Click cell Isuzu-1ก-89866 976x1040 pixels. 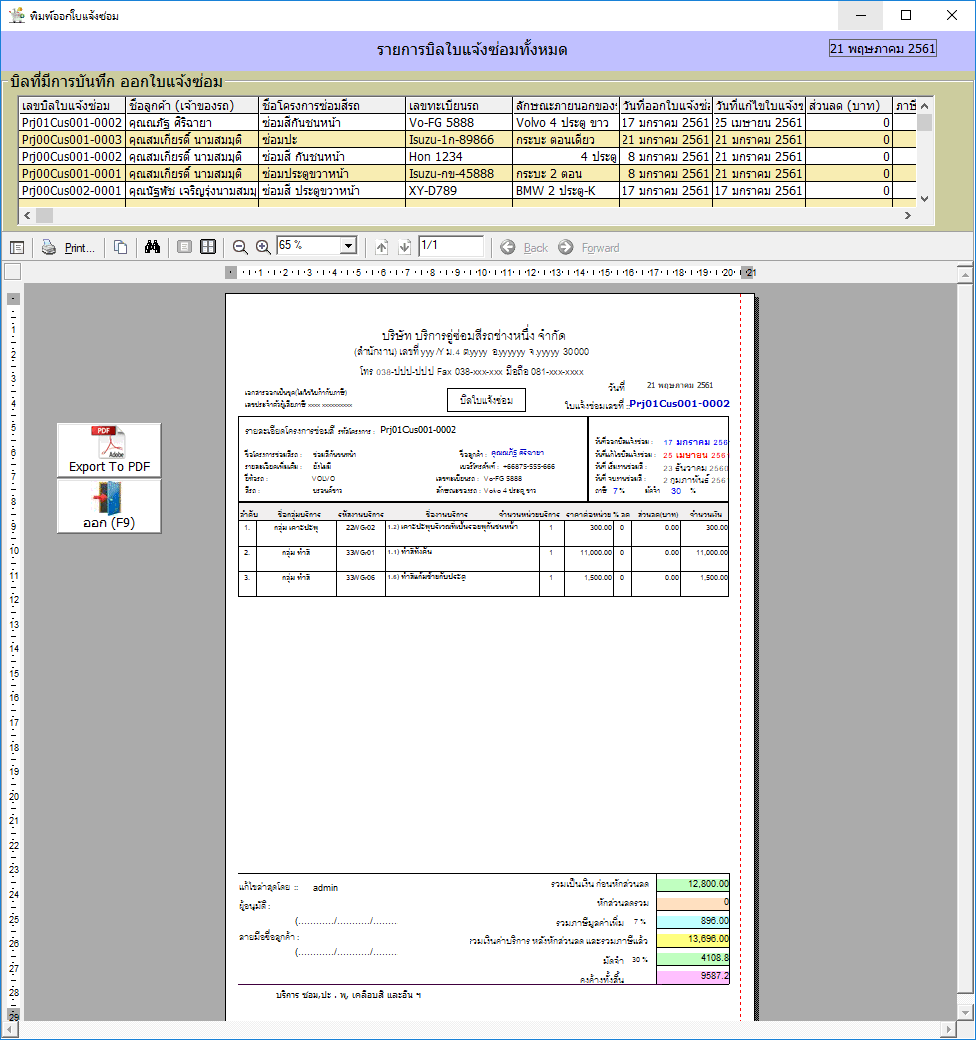(459, 140)
